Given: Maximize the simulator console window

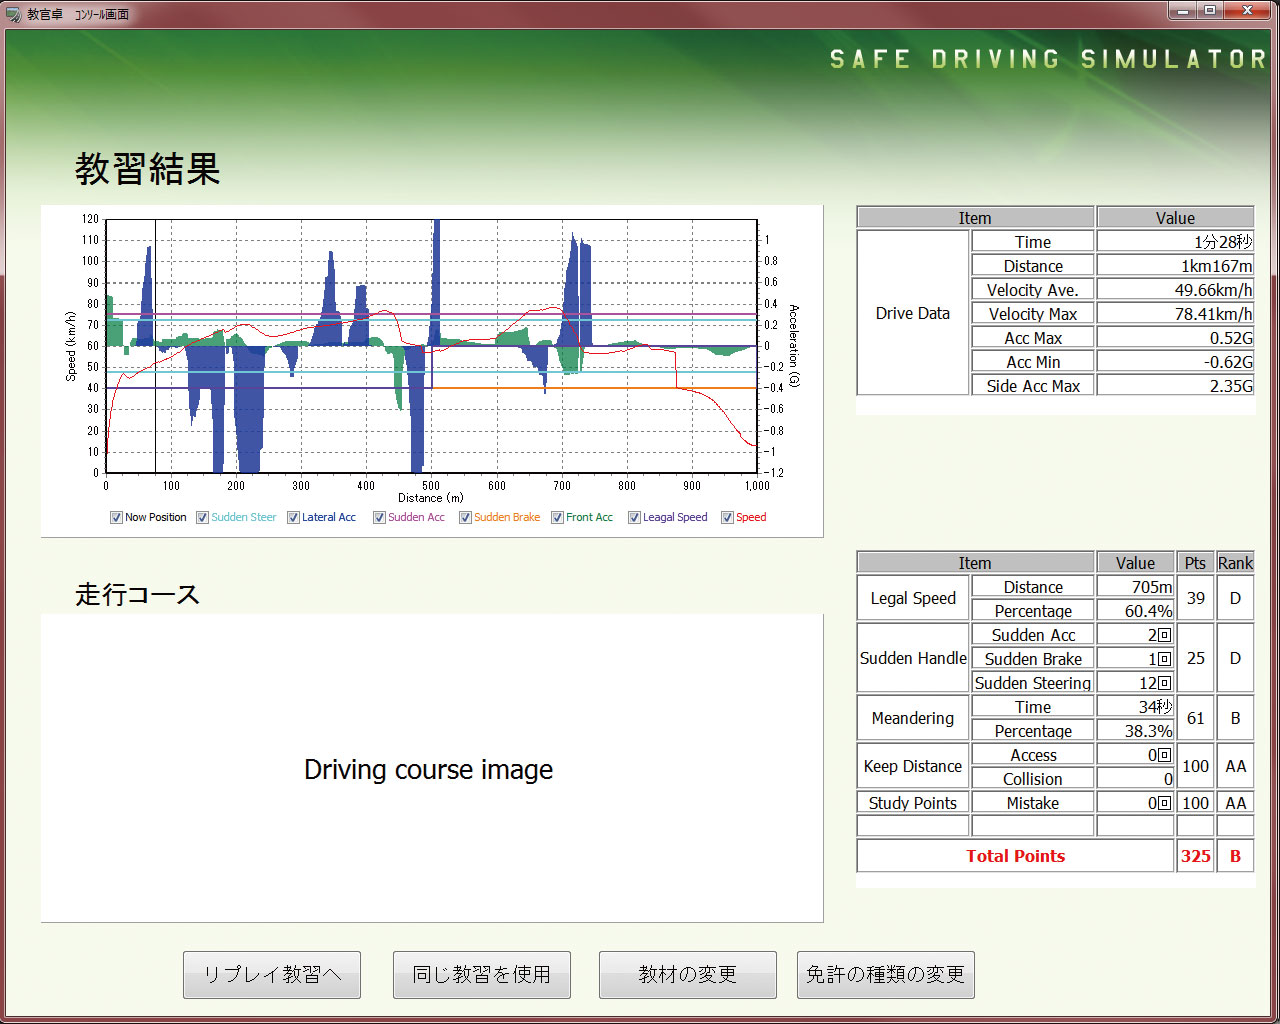Looking at the screenshot, I should pos(1210,11).
